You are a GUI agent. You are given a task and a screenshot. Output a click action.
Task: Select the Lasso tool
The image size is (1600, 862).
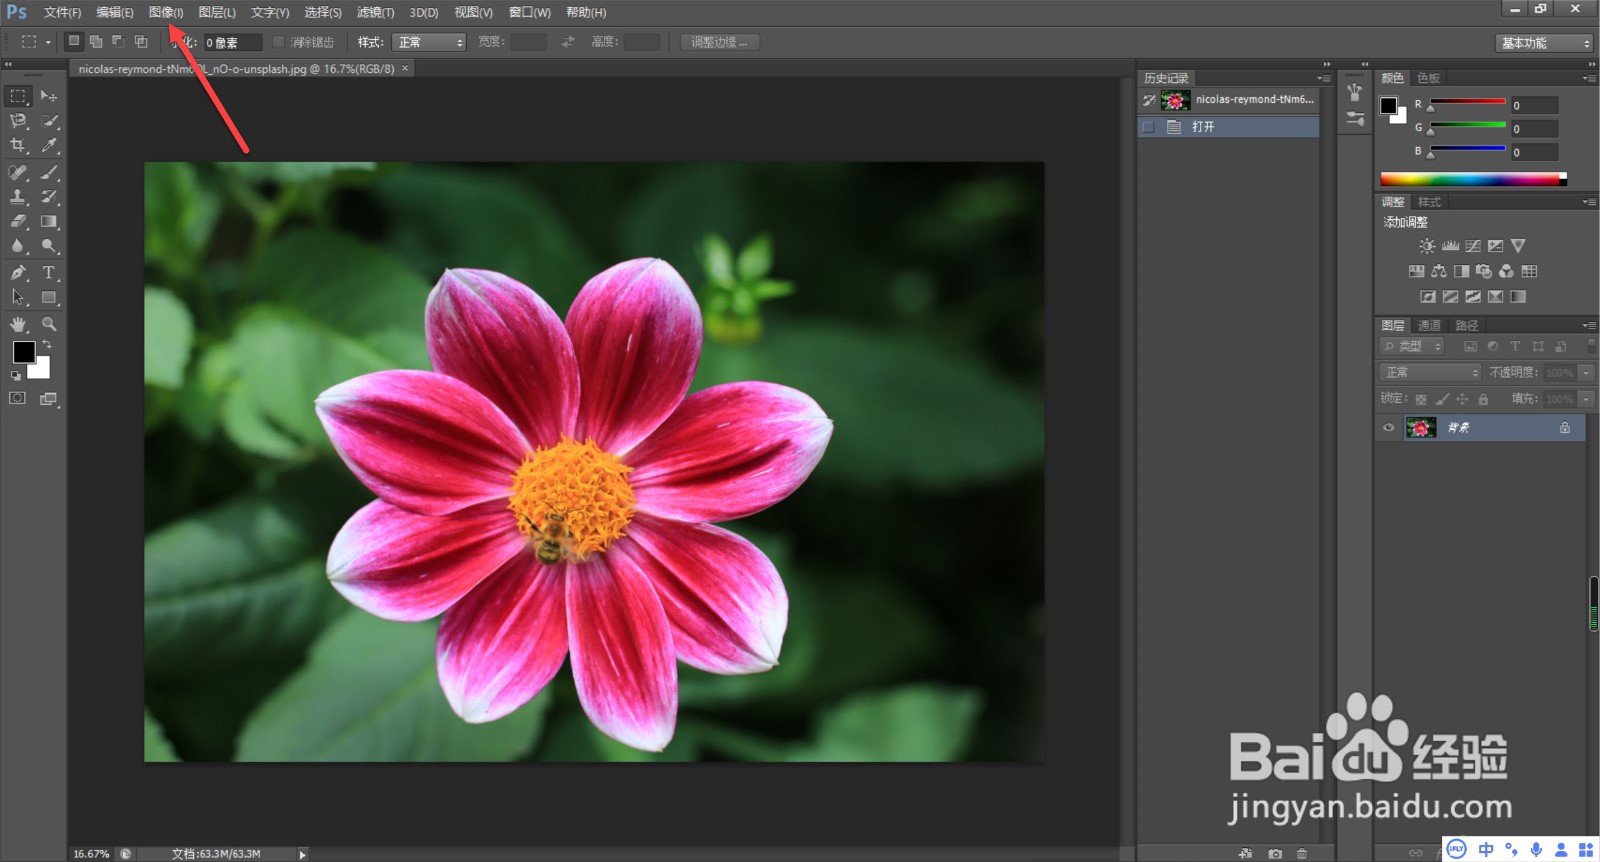(x=18, y=121)
